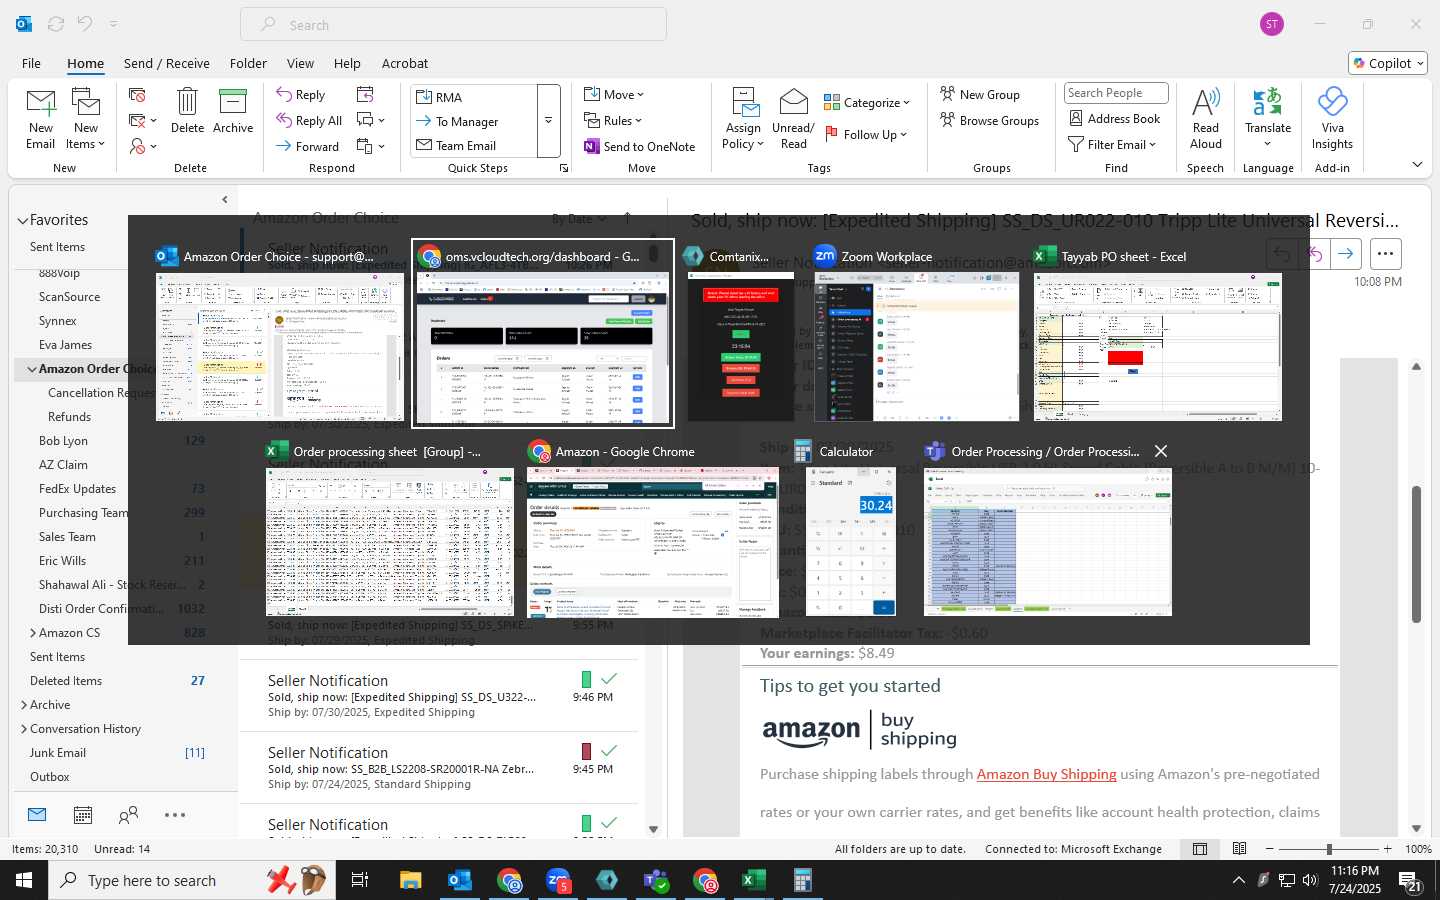Close Order Processing Teams window thumbnail

[1161, 451]
